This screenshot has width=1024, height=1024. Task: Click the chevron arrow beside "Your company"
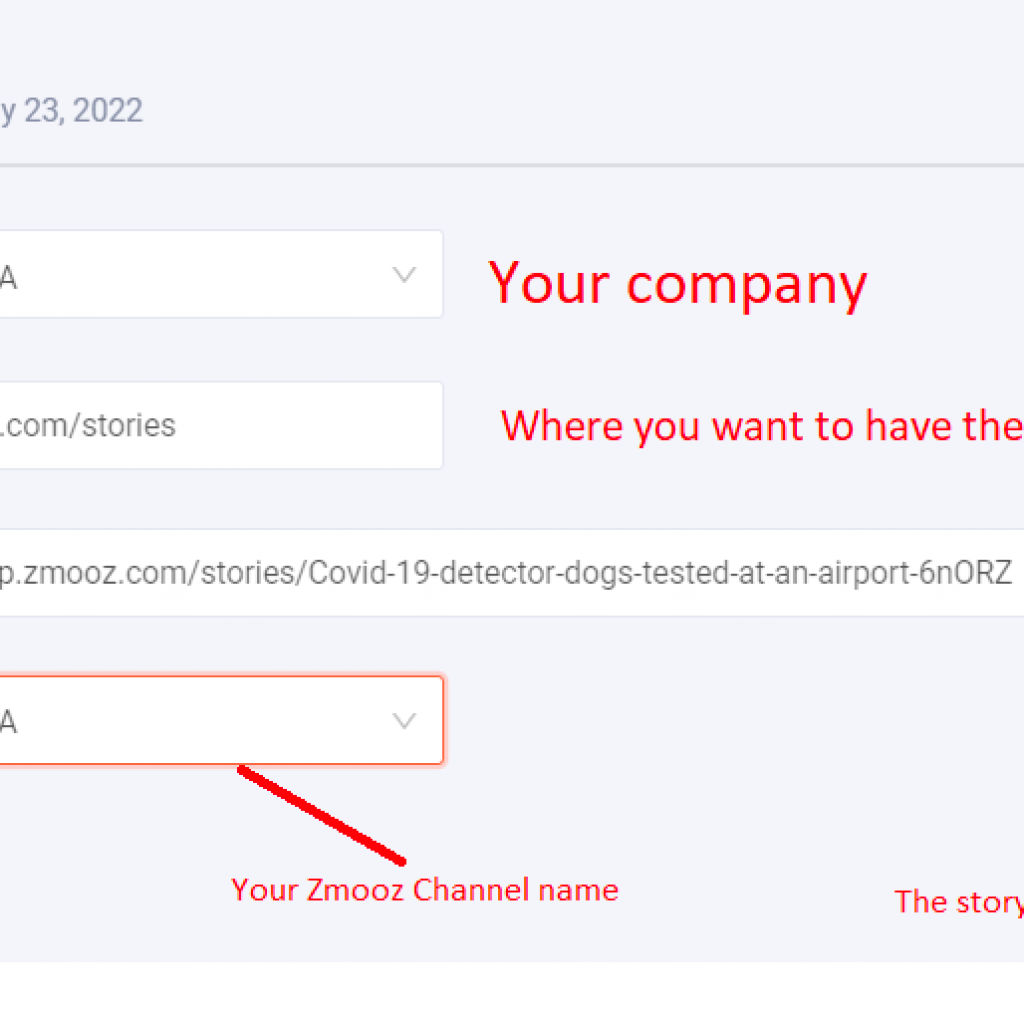pos(404,274)
